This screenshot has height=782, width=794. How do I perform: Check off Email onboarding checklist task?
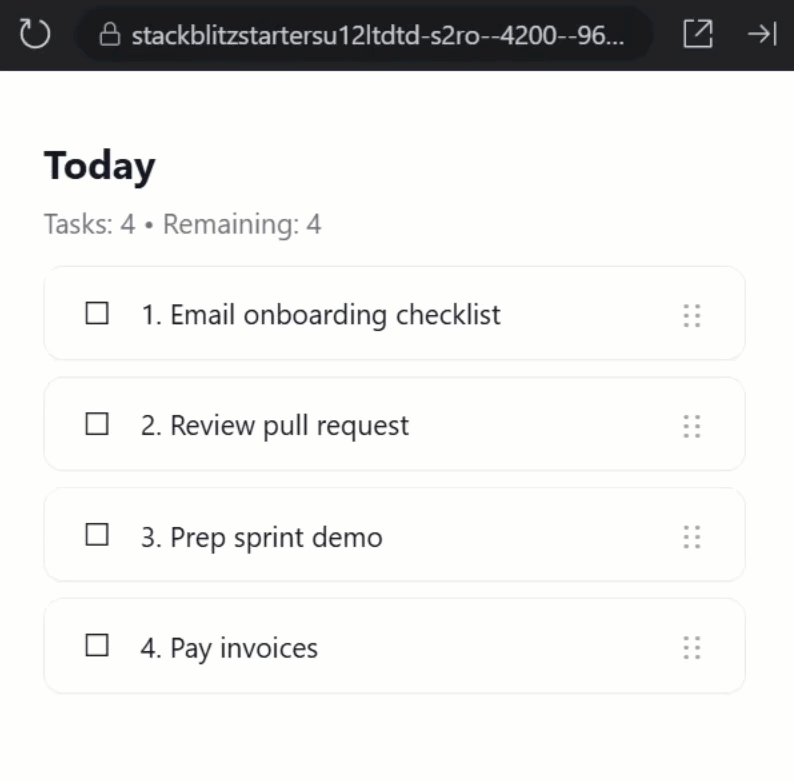point(97,315)
